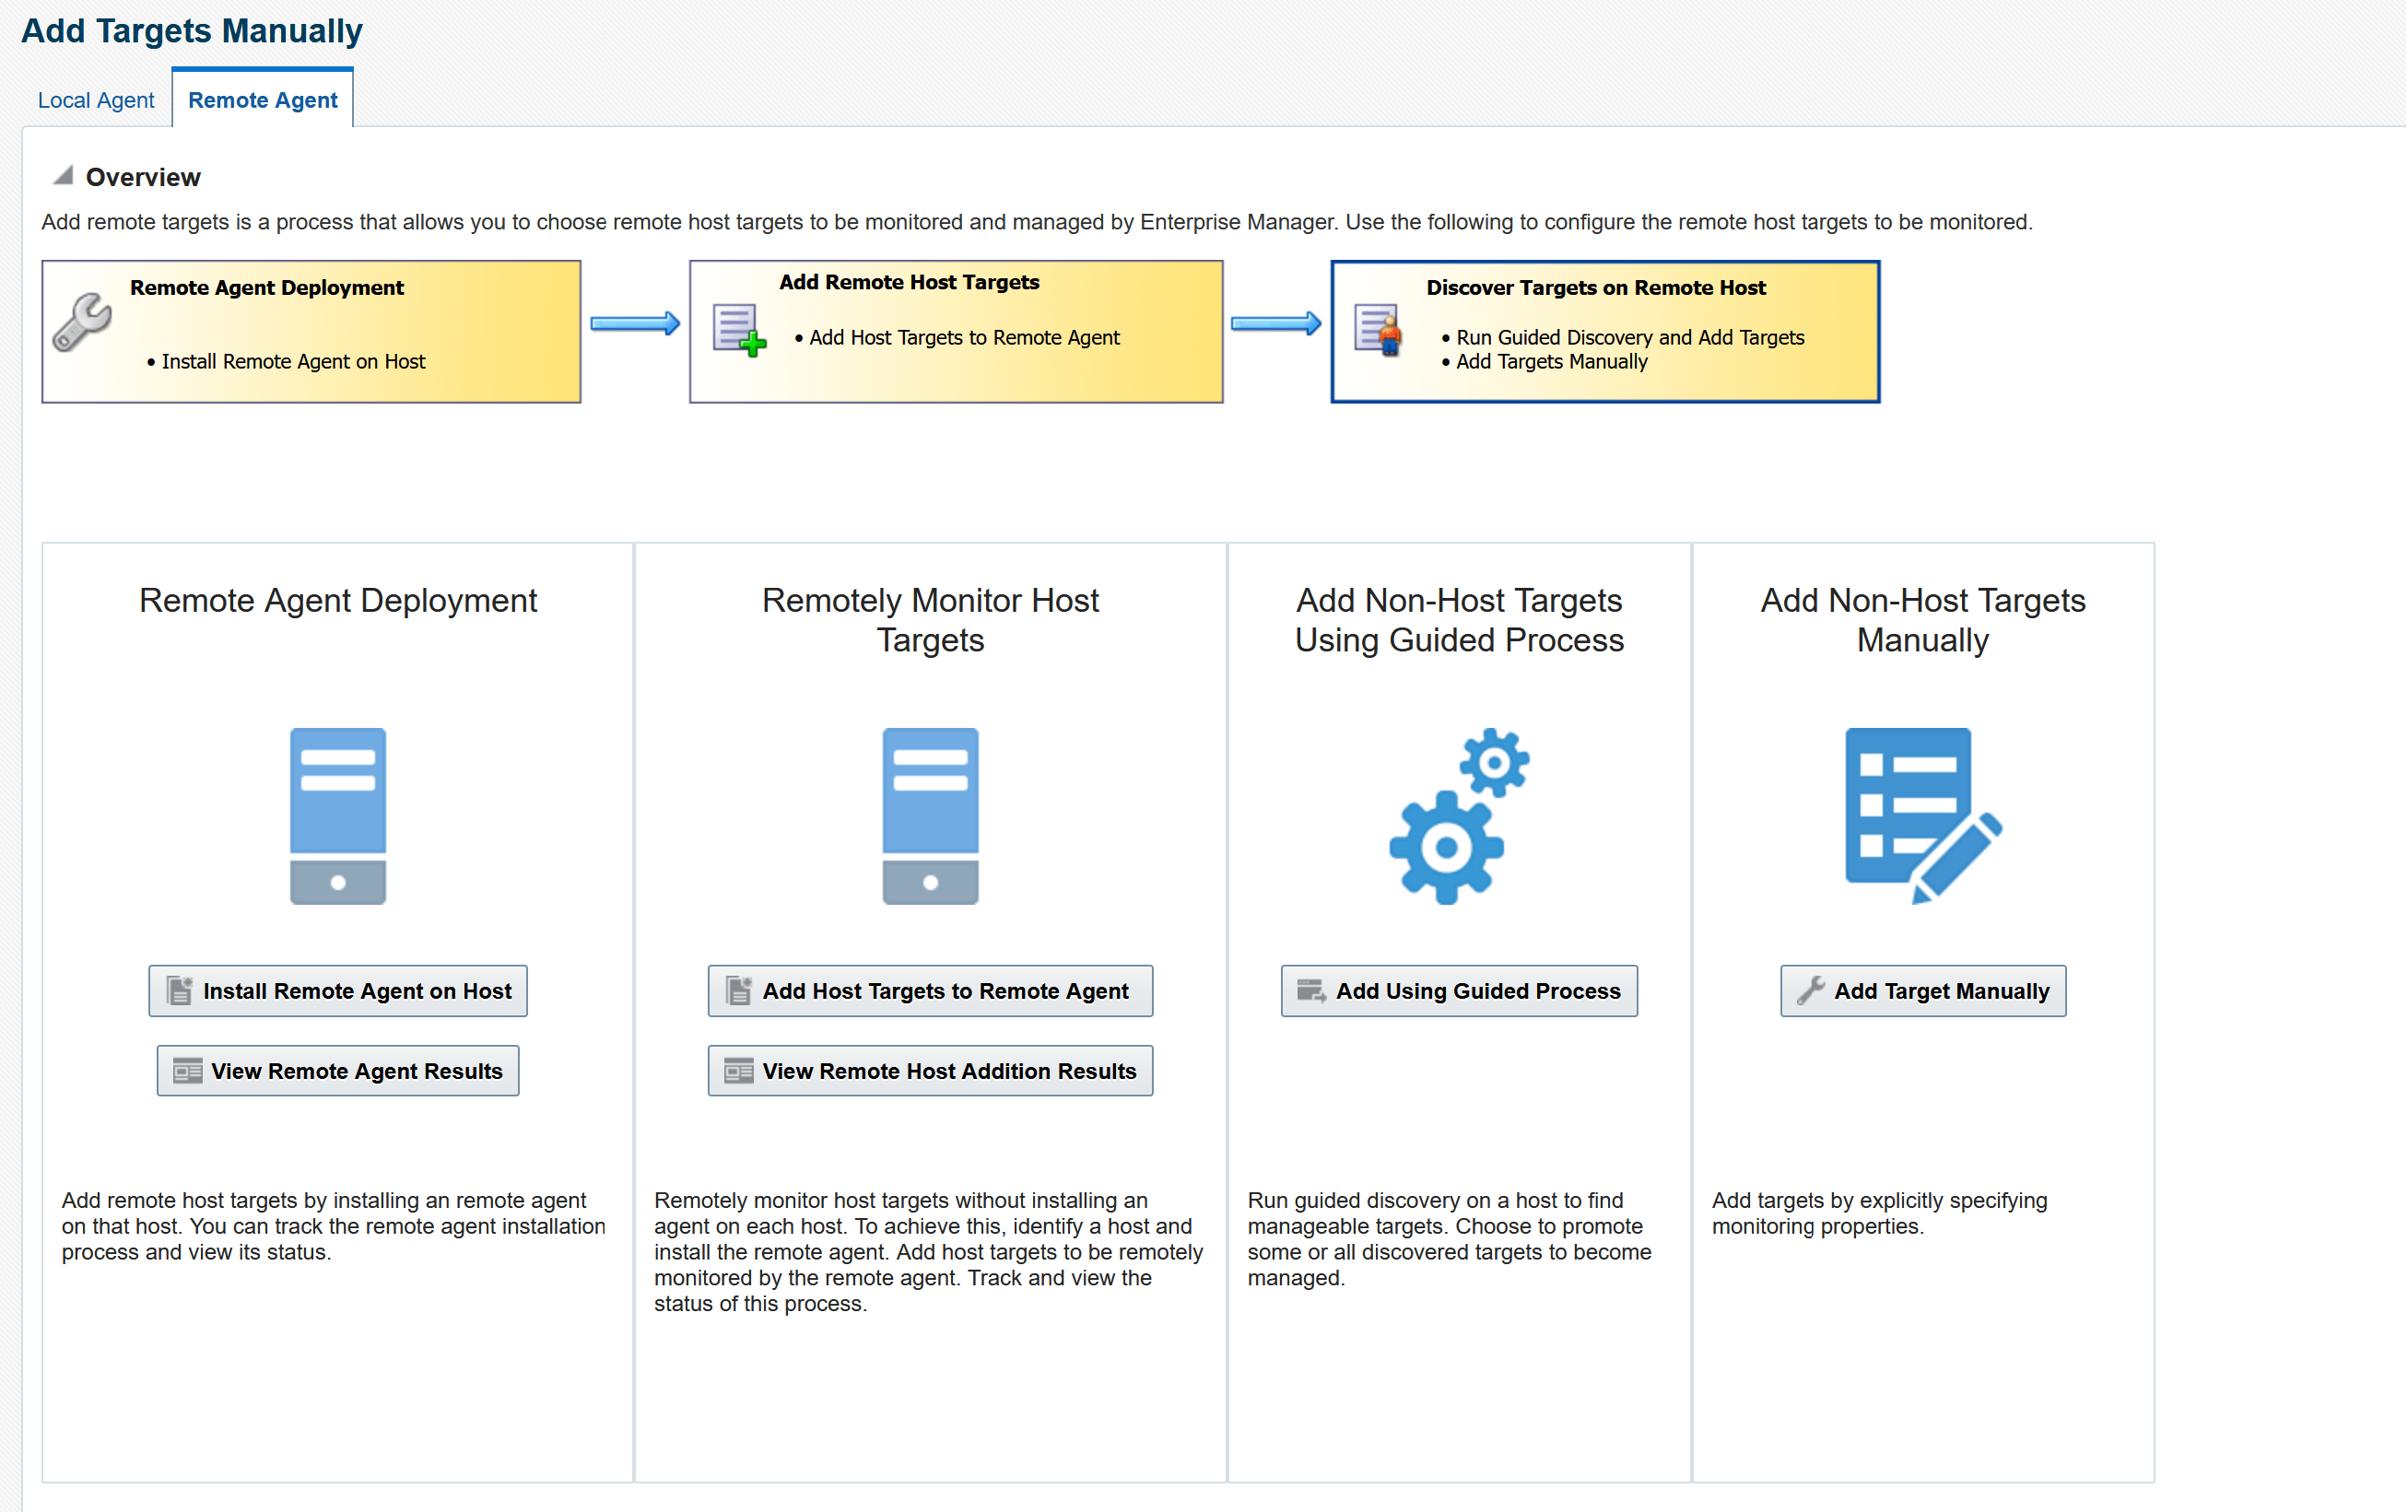Click server icon under Remotely Monitor Host Targets
The width and height of the screenshot is (2408, 1512).
tap(930, 816)
